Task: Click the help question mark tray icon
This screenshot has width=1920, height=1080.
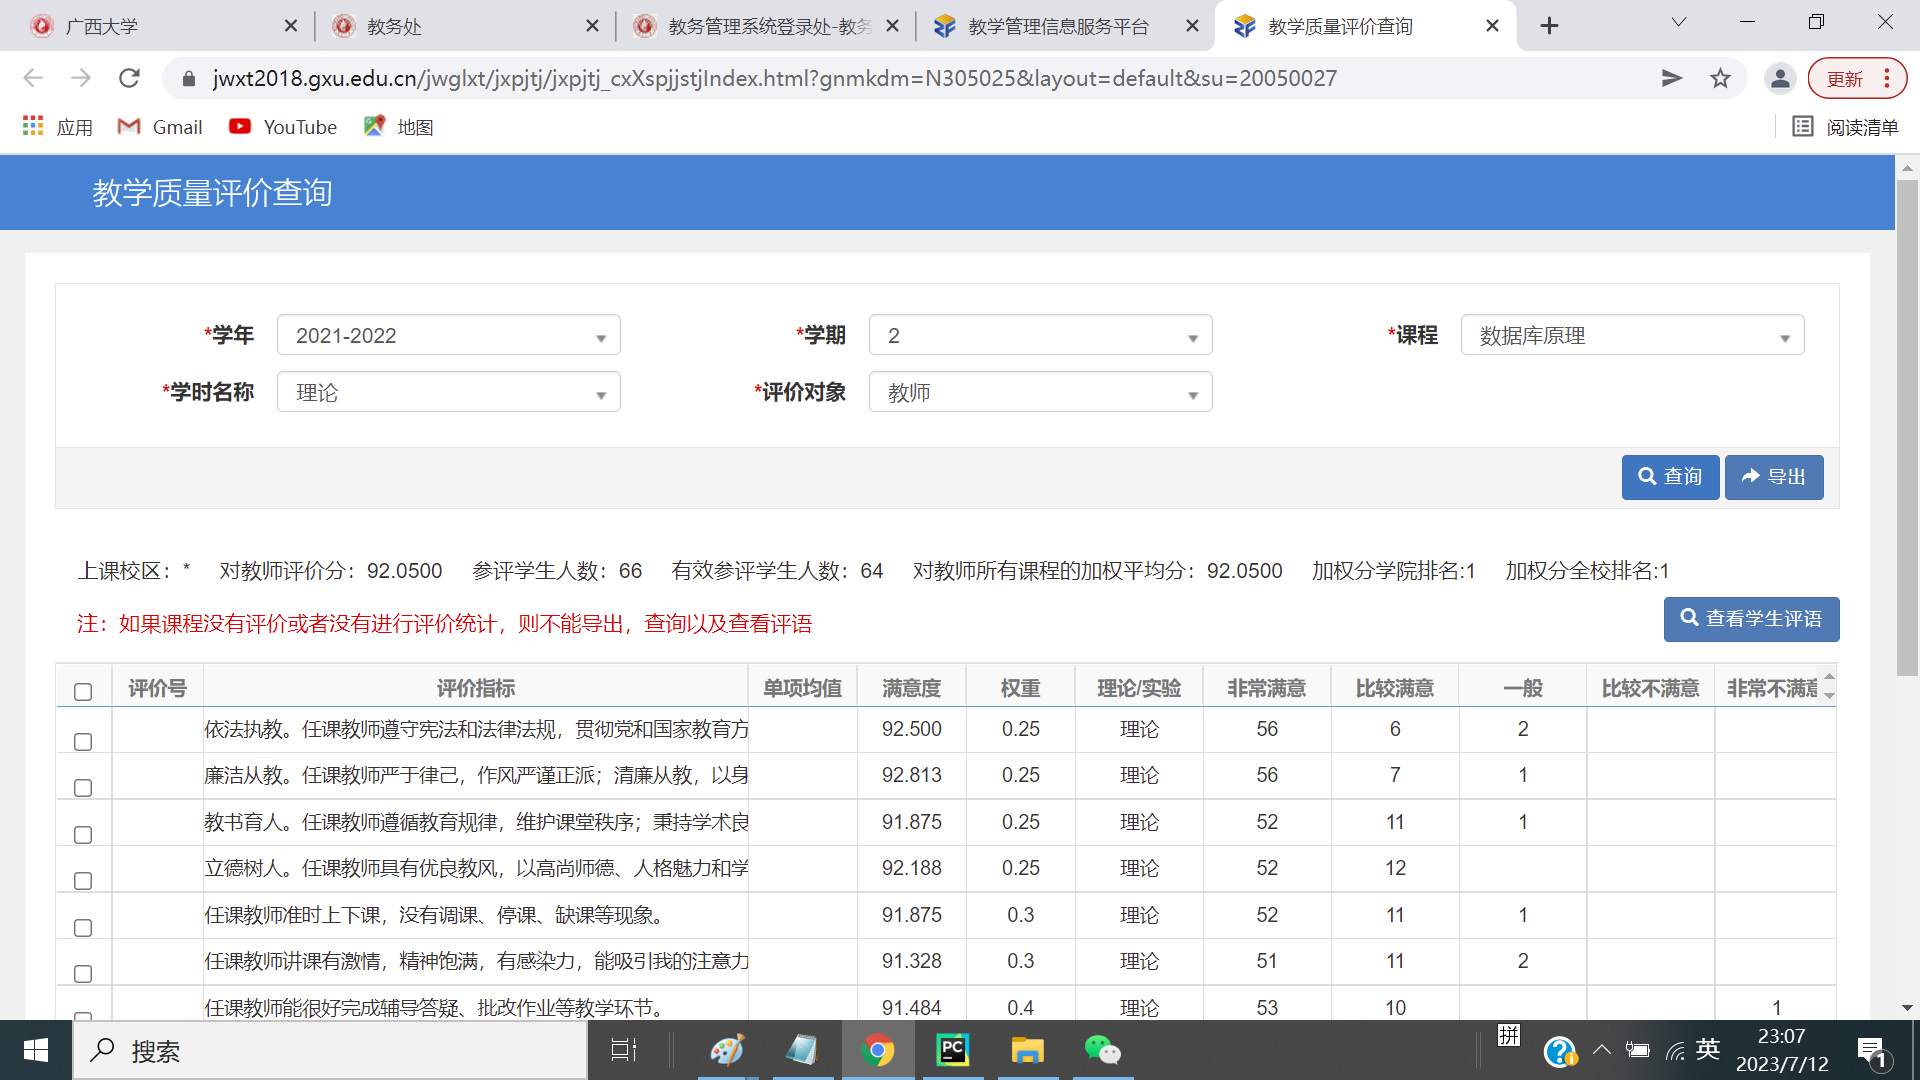Action: coord(1560,1051)
